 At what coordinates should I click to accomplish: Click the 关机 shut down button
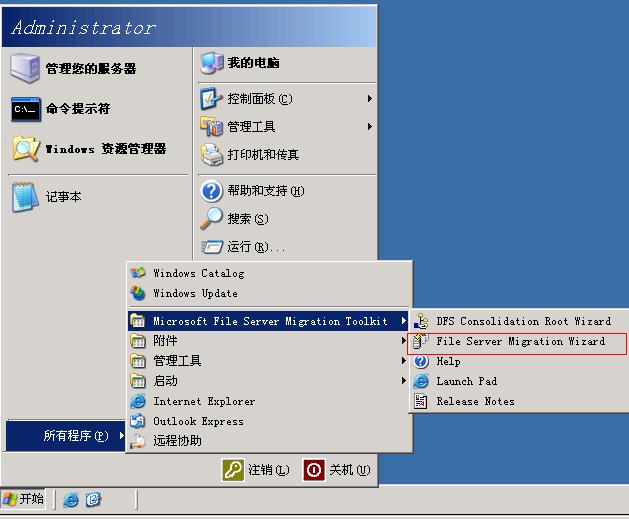(x=337, y=470)
